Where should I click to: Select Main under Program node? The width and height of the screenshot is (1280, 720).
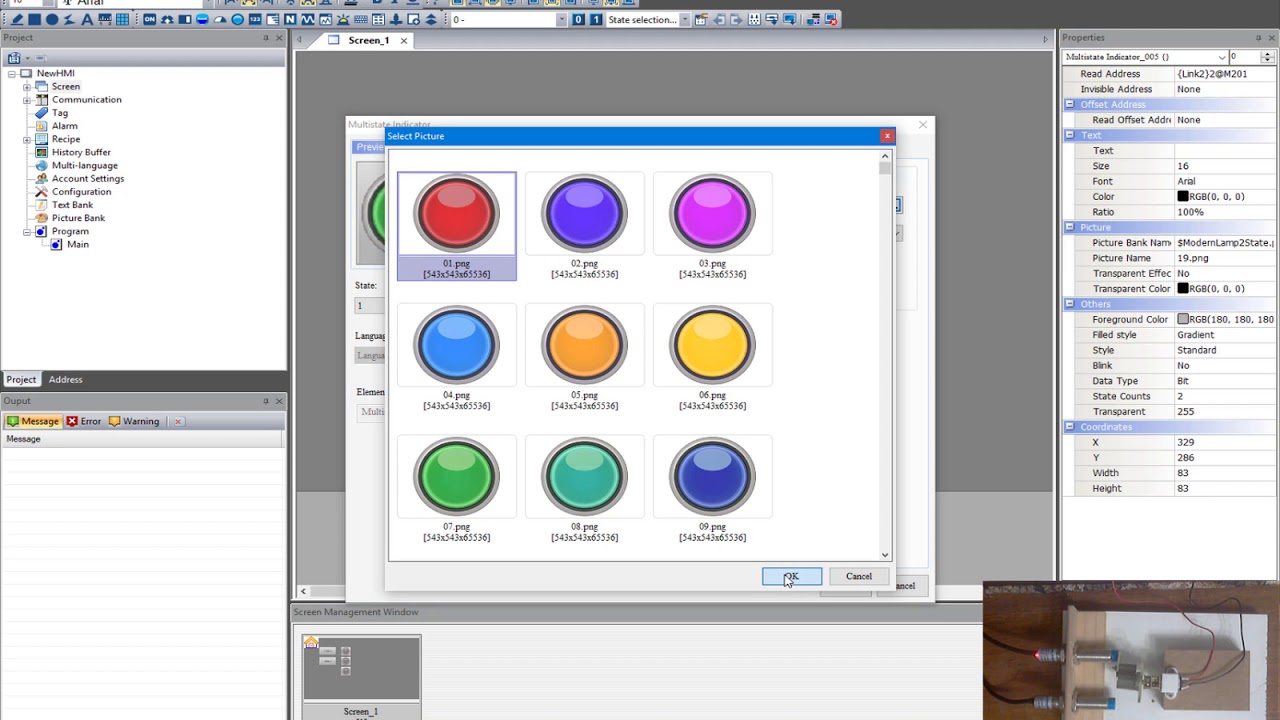click(77, 244)
